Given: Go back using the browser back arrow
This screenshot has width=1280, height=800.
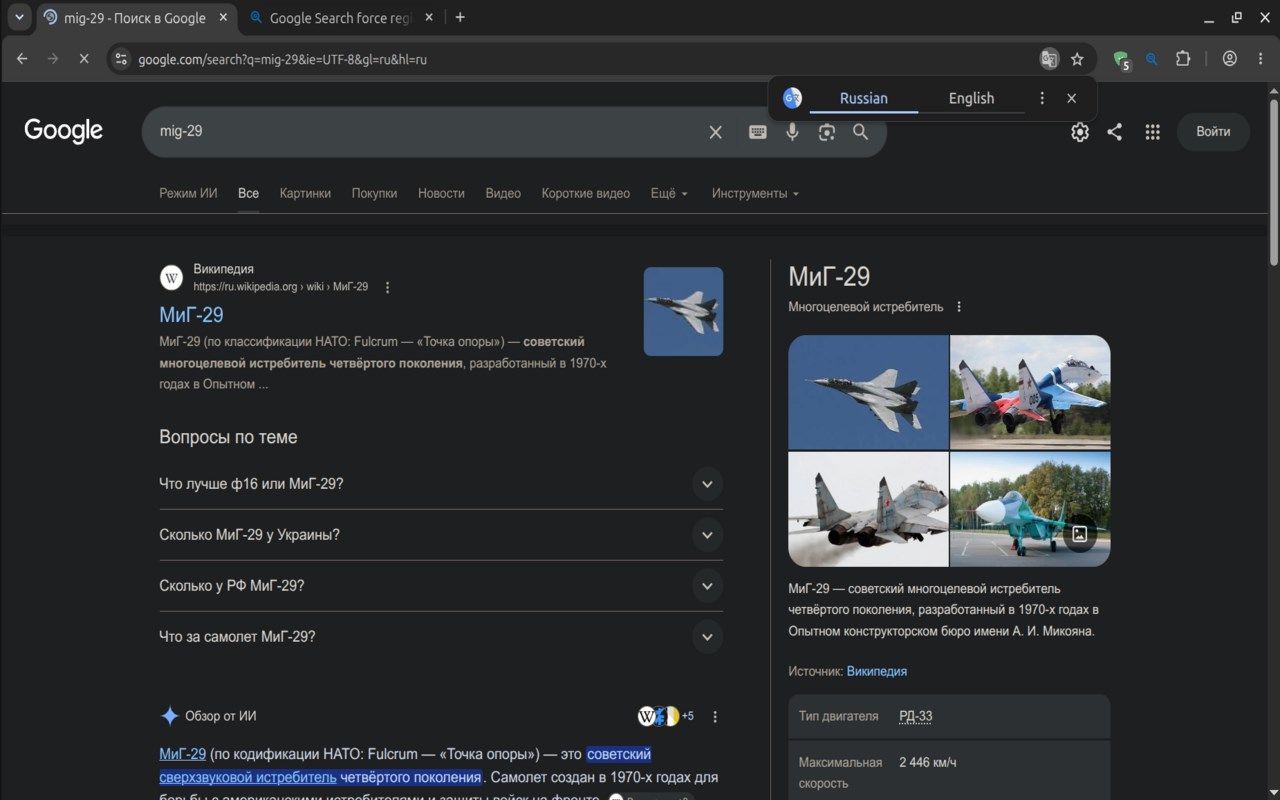Looking at the screenshot, I should pos(22,59).
